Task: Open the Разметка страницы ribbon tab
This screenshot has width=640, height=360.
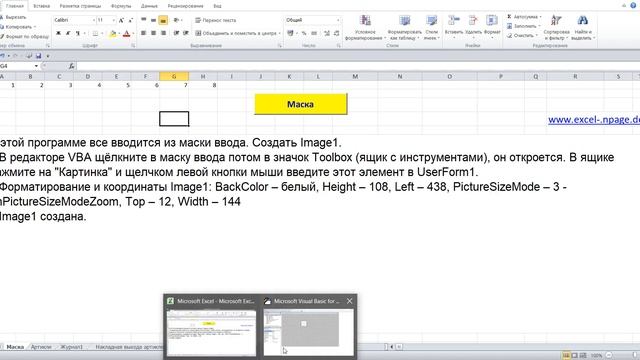Action: (80, 6)
